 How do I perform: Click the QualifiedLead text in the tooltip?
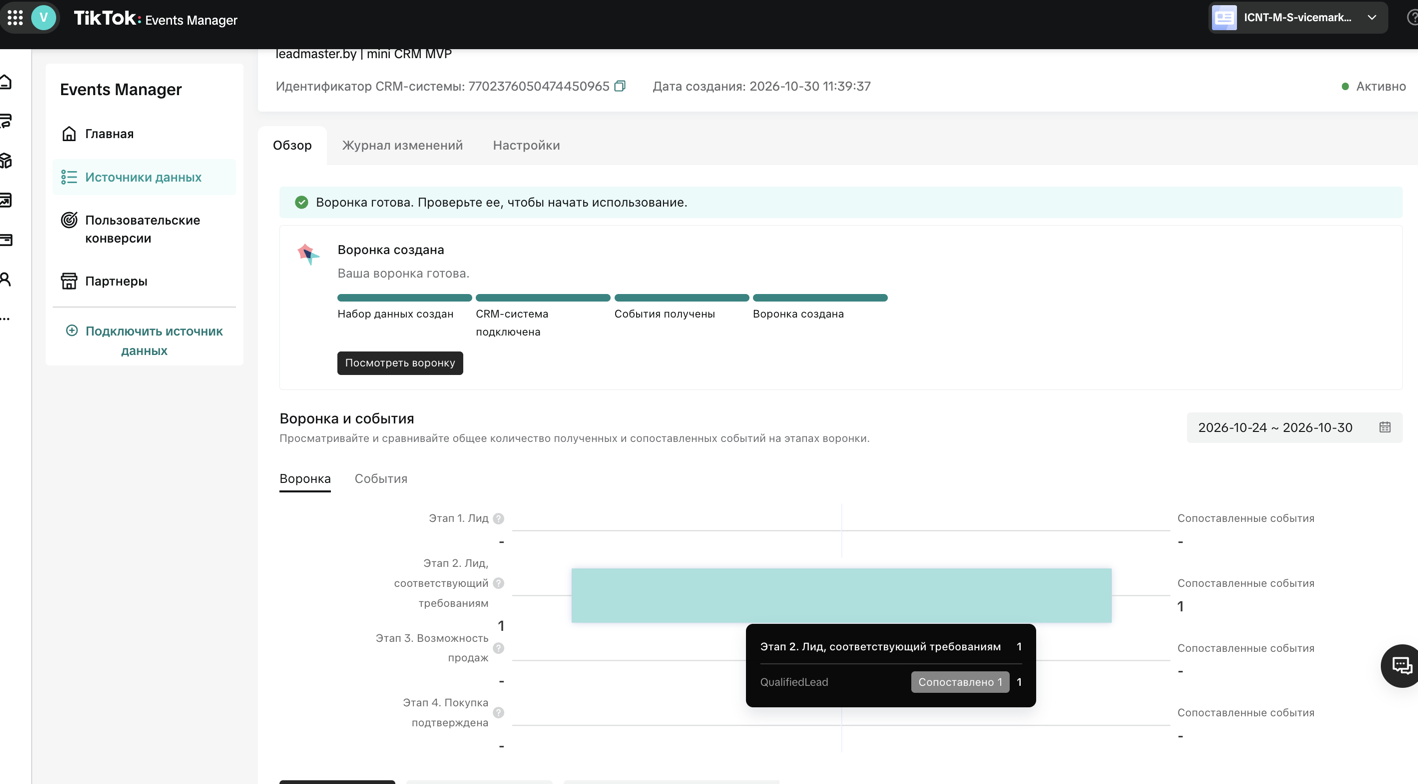tap(794, 682)
